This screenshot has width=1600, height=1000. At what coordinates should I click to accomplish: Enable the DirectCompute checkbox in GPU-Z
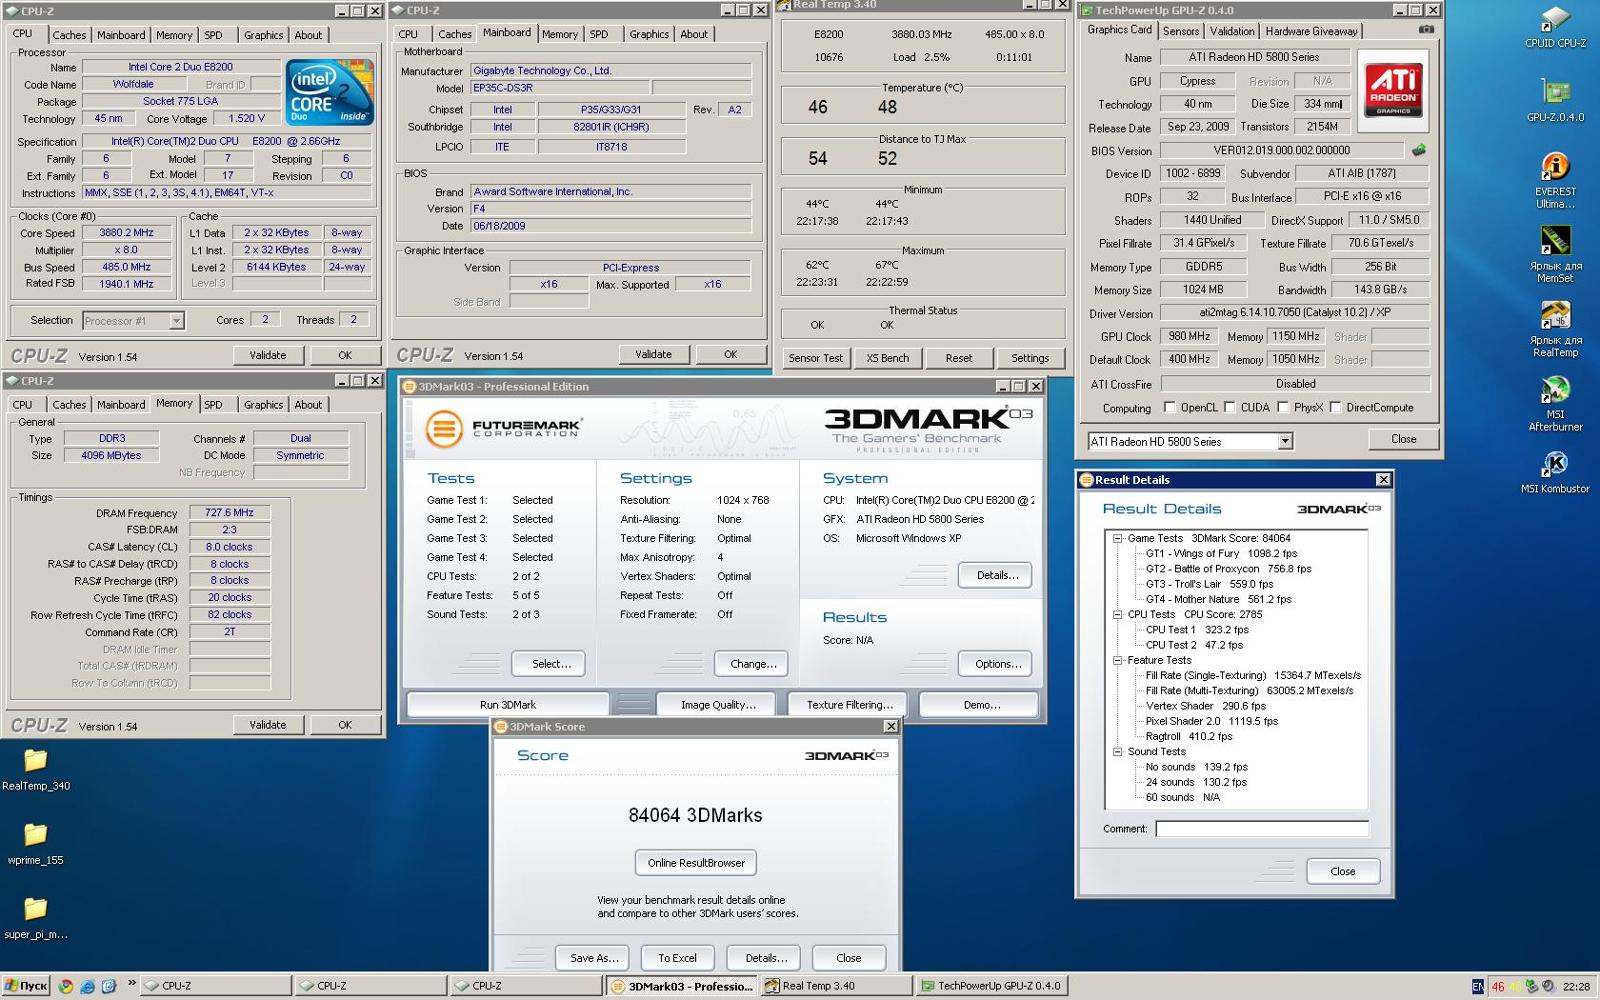tap(1335, 407)
